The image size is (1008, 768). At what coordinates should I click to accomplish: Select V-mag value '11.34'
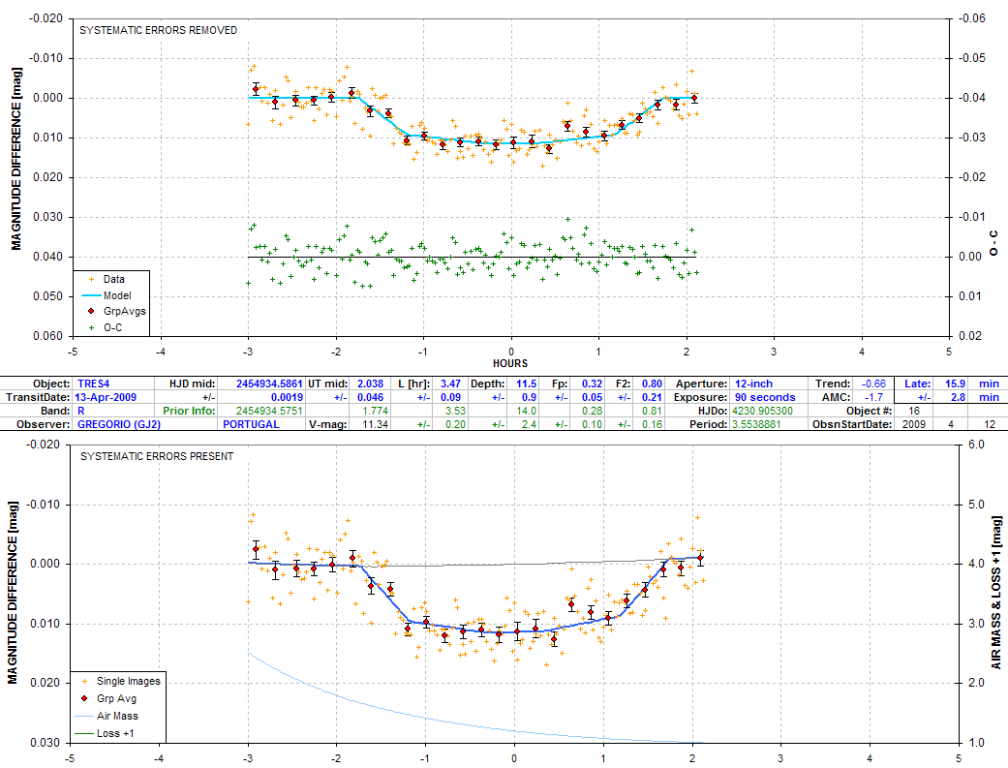pos(375,424)
